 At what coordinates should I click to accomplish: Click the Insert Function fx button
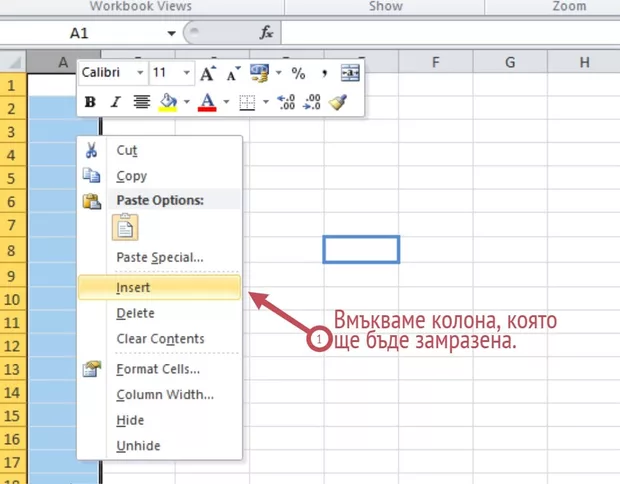click(266, 33)
